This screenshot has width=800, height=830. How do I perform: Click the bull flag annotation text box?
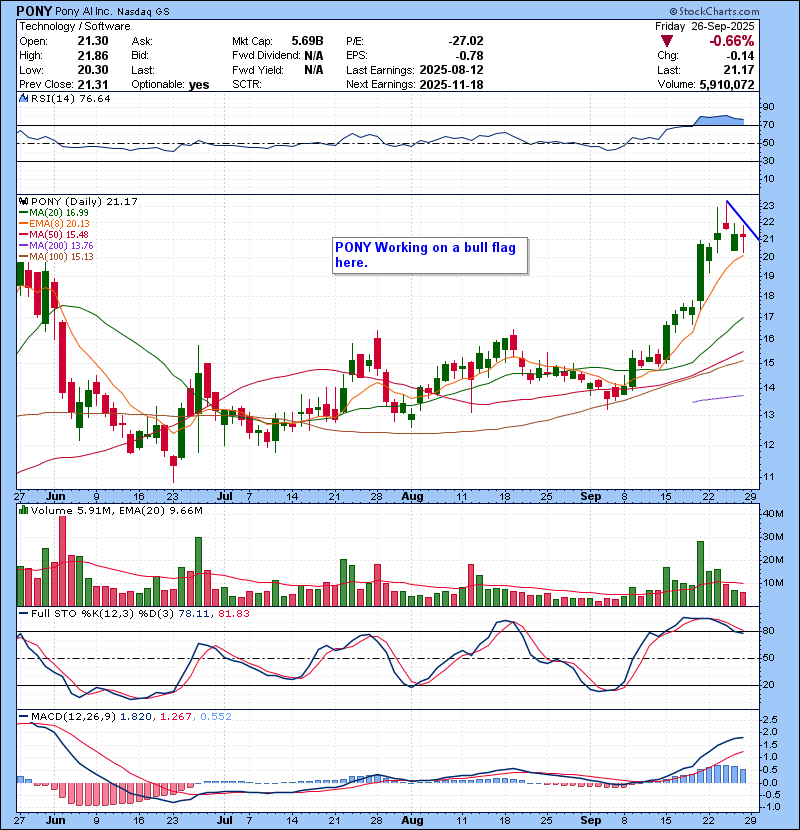[x=430, y=255]
